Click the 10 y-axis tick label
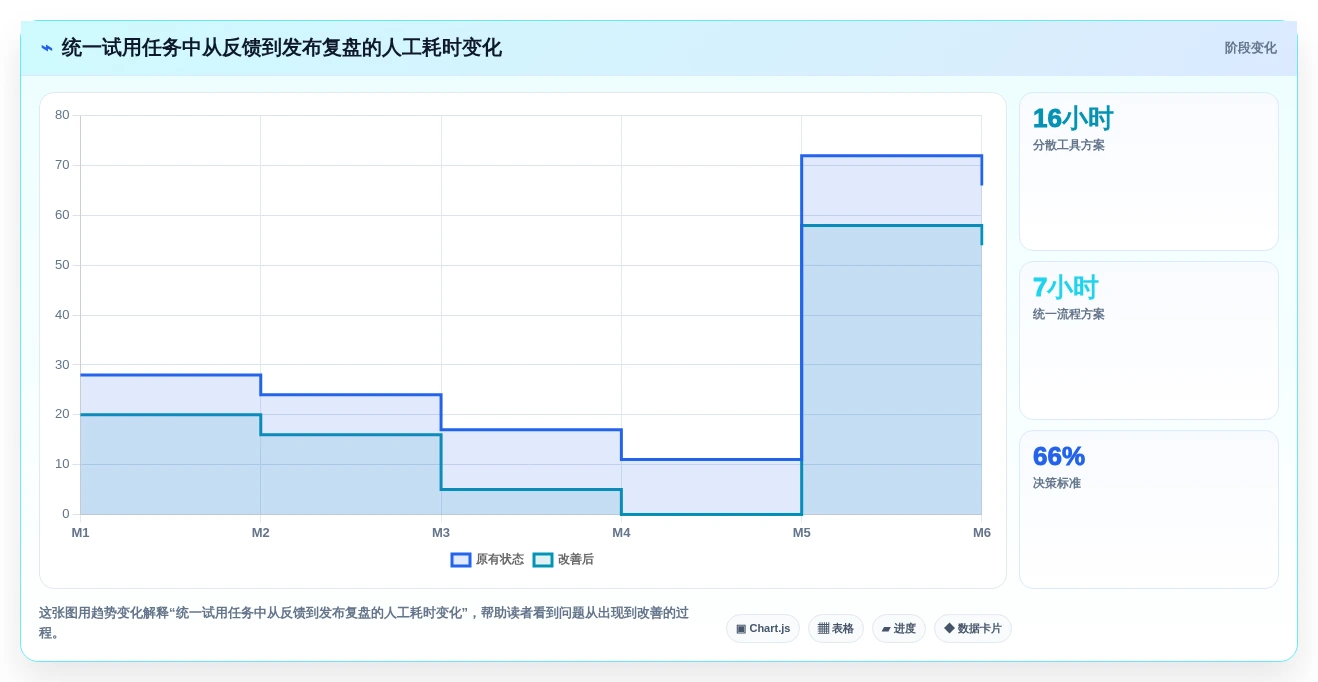 tap(62, 464)
